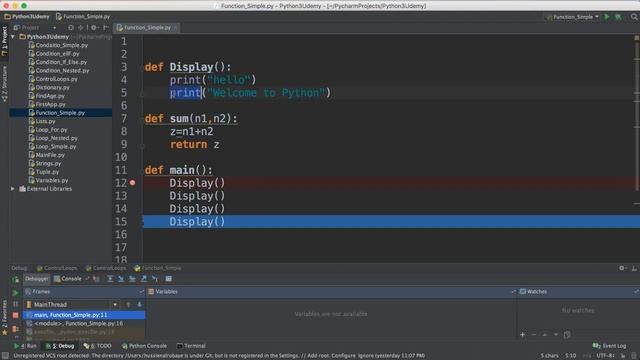The width and height of the screenshot is (640, 360).
Task: Collapse the Python3Udemy project folder
Action: click(13, 37)
